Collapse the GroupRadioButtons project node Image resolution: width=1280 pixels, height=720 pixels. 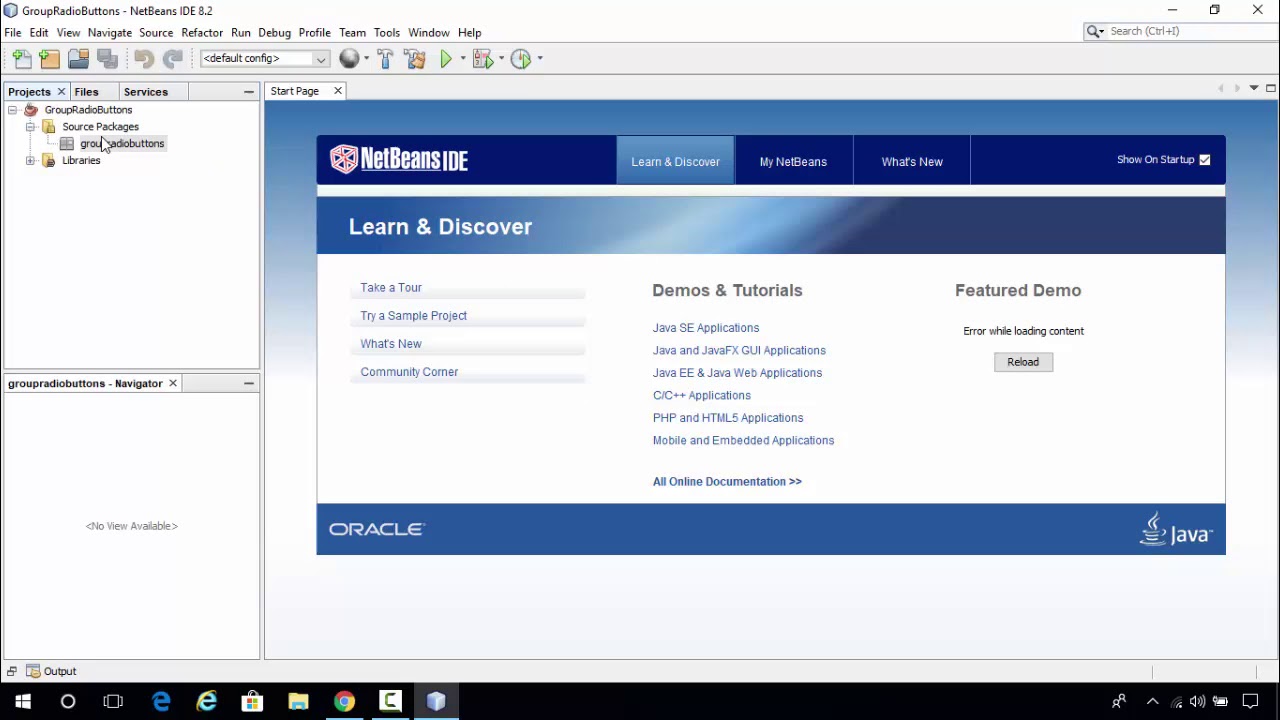click(x=12, y=110)
